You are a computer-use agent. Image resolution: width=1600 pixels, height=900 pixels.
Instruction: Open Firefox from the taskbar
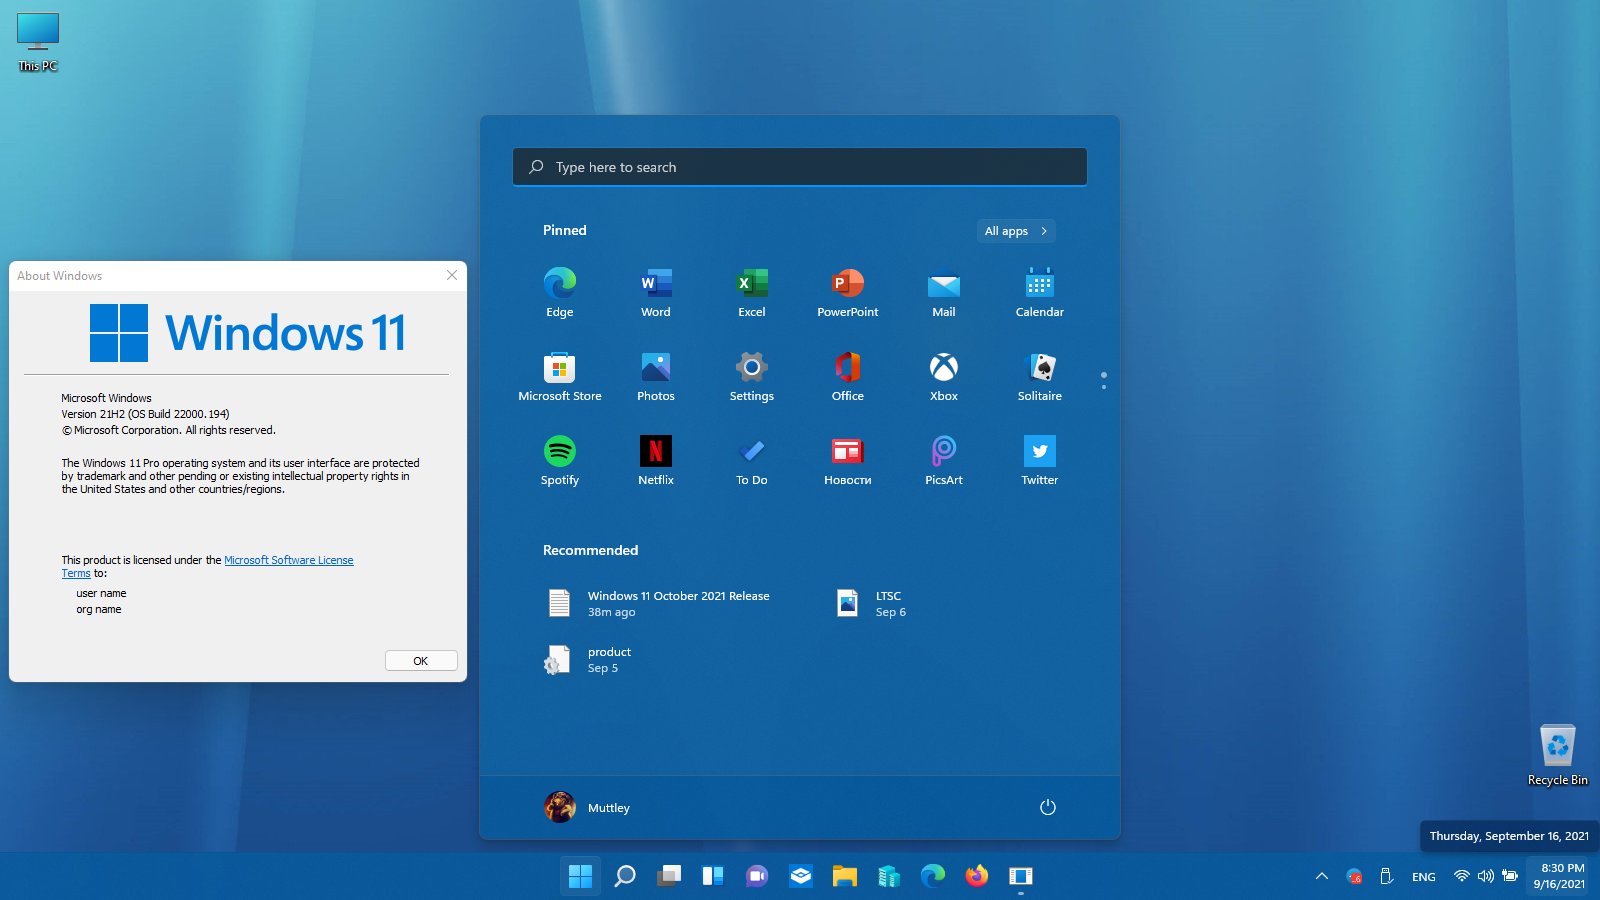click(x=976, y=876)
